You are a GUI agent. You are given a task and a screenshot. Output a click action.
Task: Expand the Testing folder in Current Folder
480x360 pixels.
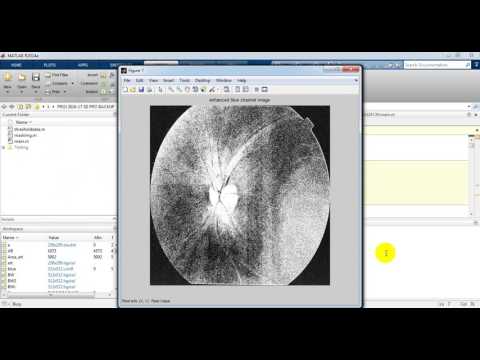point(4,147)
